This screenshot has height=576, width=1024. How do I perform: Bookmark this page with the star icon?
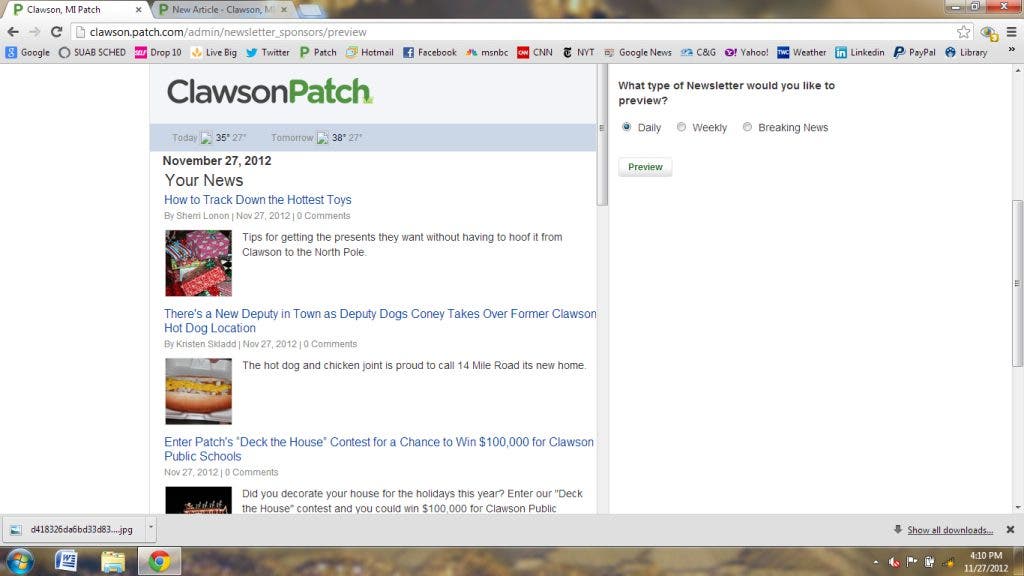pos(963,32)
